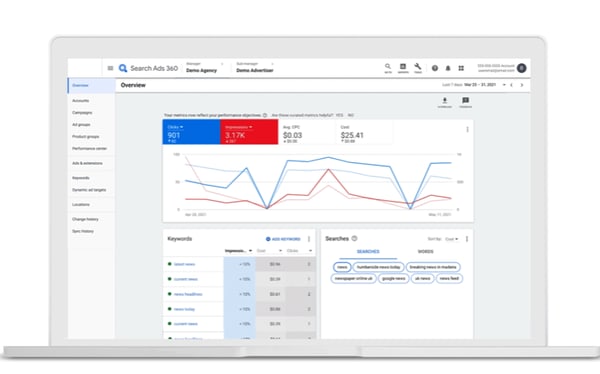Click the Cost $25.41 scorecard

[364, 132]
